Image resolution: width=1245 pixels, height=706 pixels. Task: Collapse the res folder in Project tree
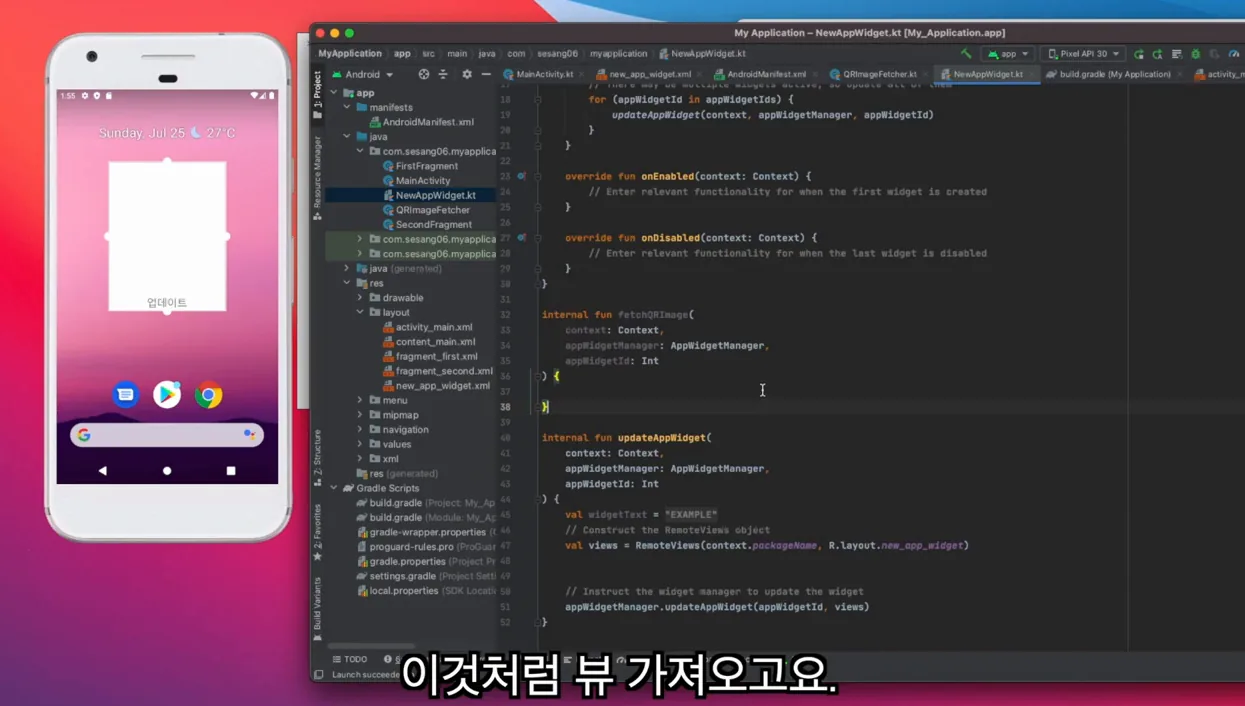click(x=347, y=283)
